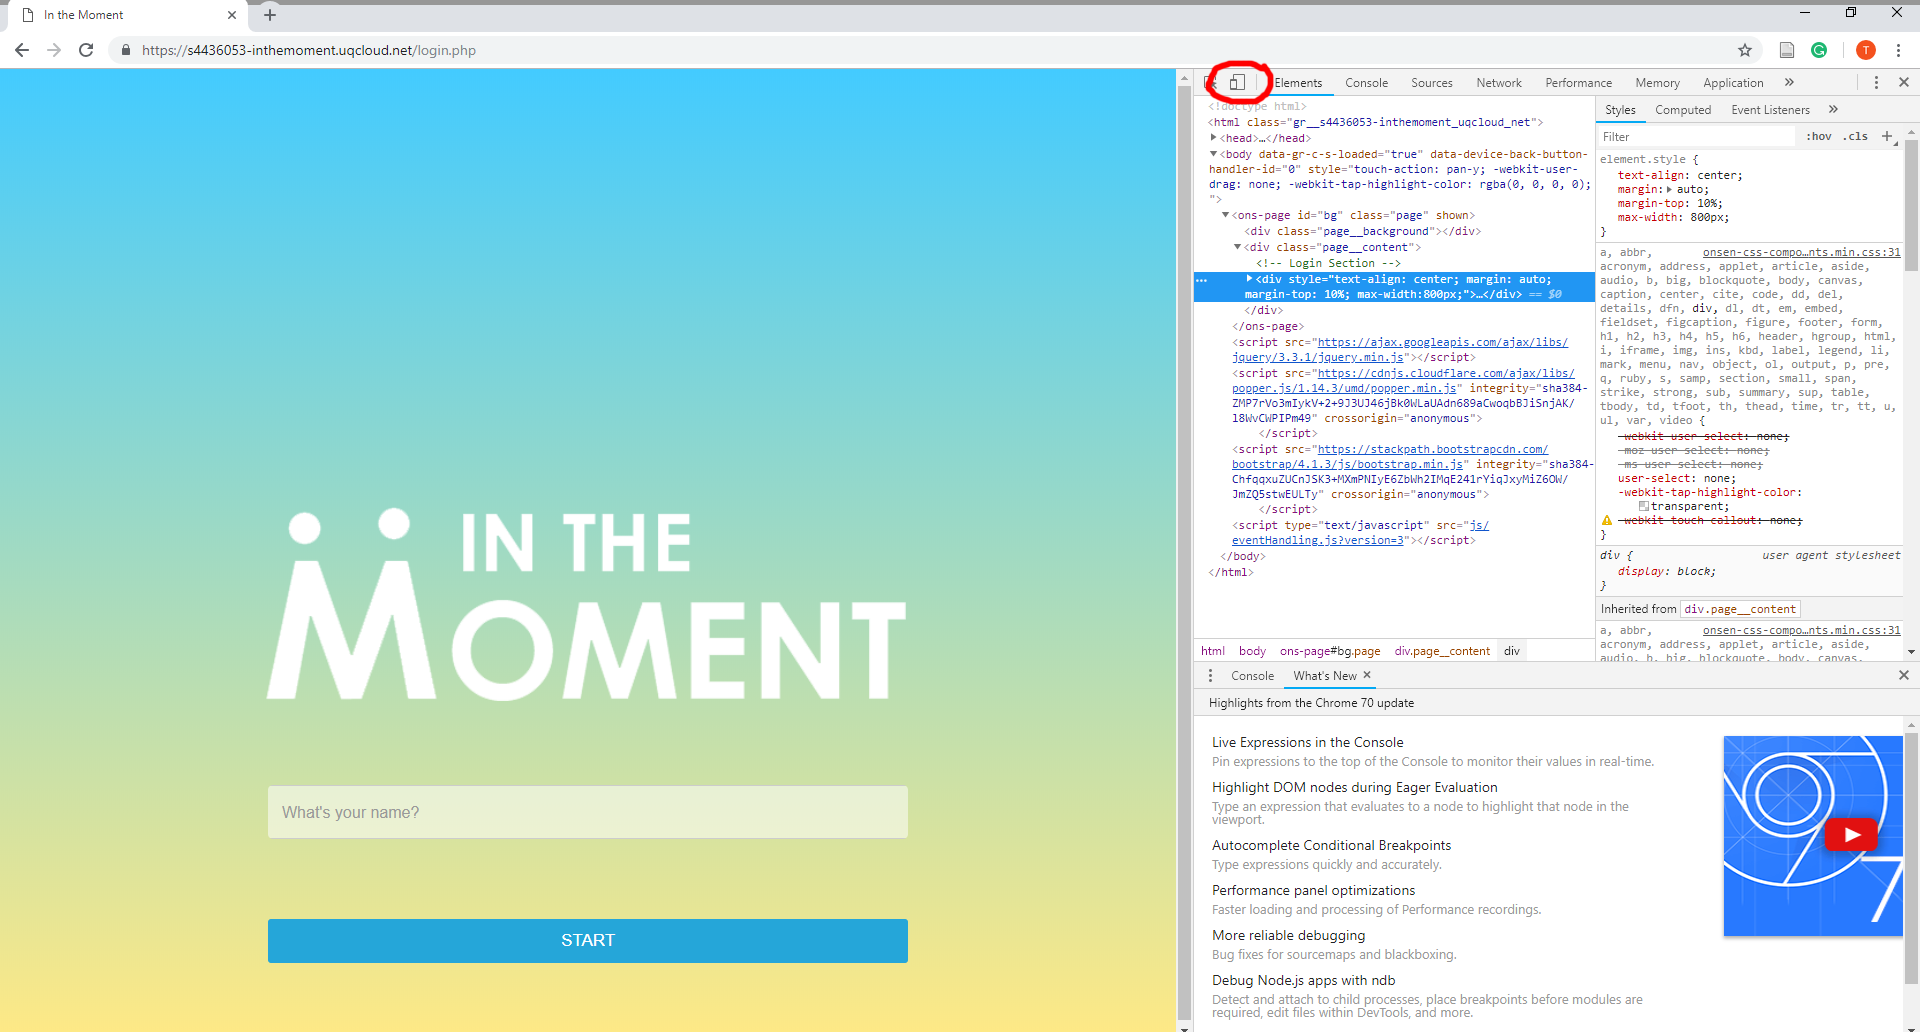Select ons-page#bg.page breadcrumb item
The height and width of the screenshot is (1032, 1920).
(1330, 651)
